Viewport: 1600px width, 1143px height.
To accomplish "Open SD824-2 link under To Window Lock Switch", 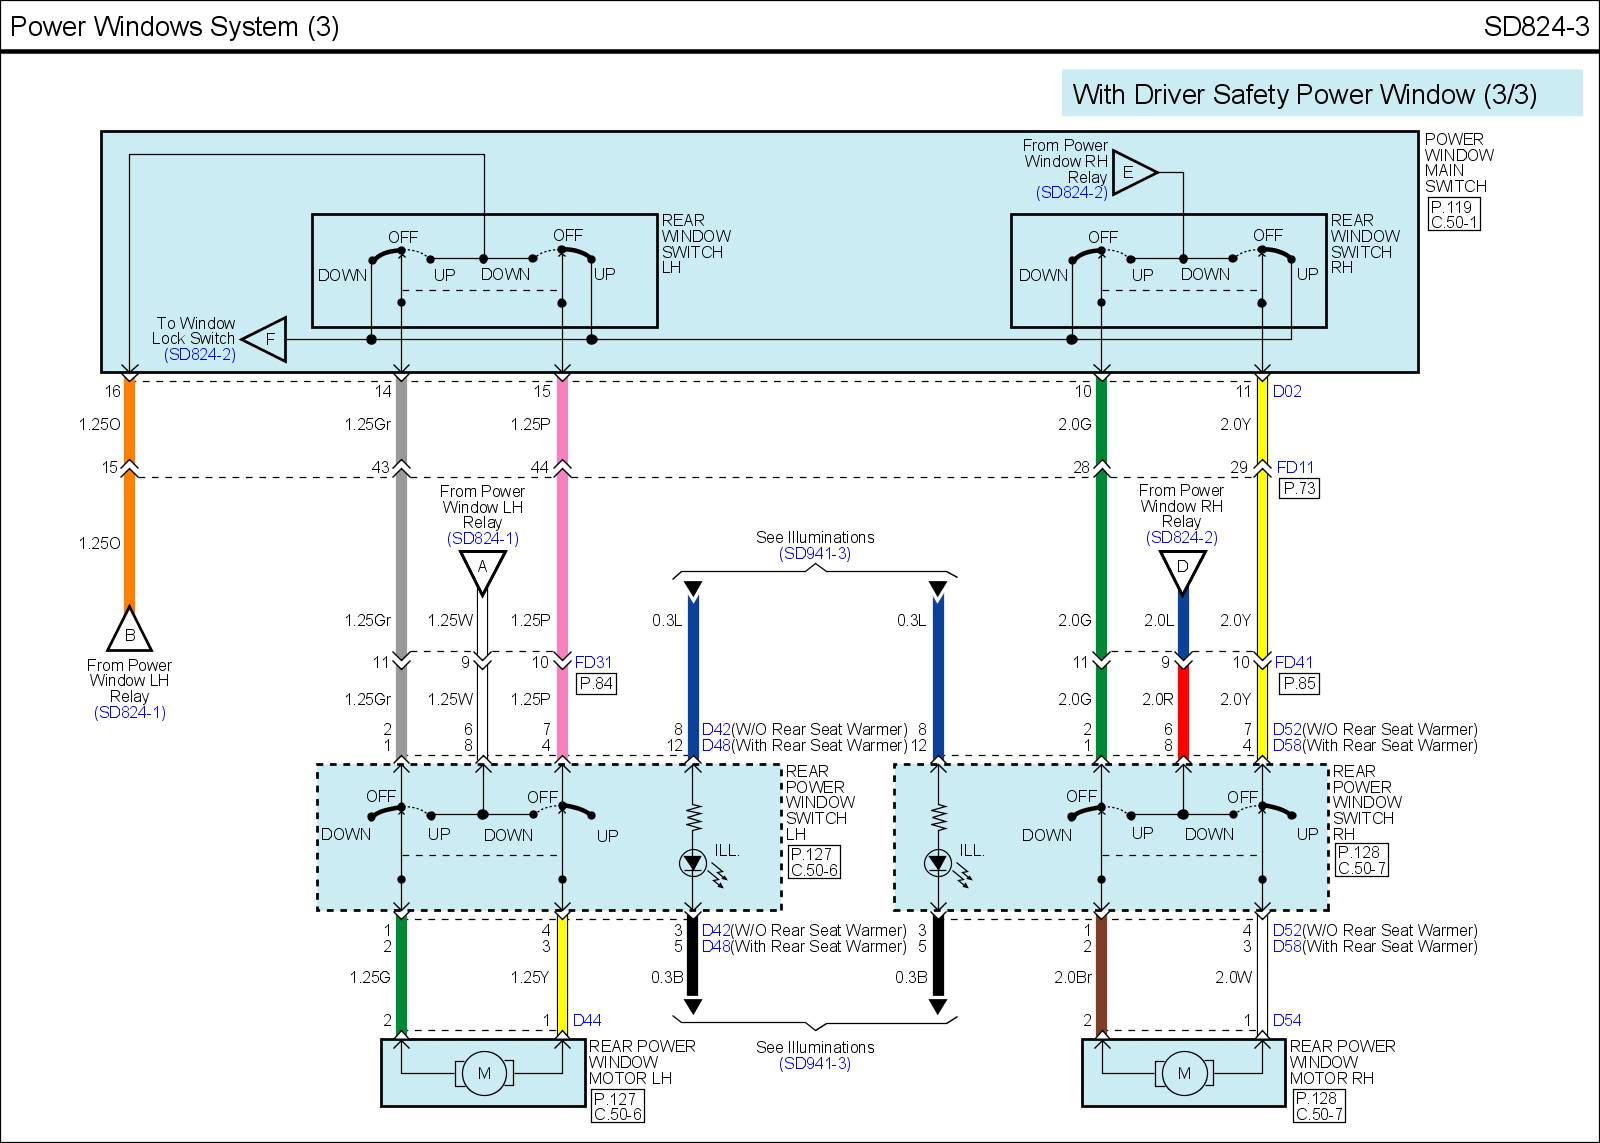I will pyautogui.click(x=200, y=354).
